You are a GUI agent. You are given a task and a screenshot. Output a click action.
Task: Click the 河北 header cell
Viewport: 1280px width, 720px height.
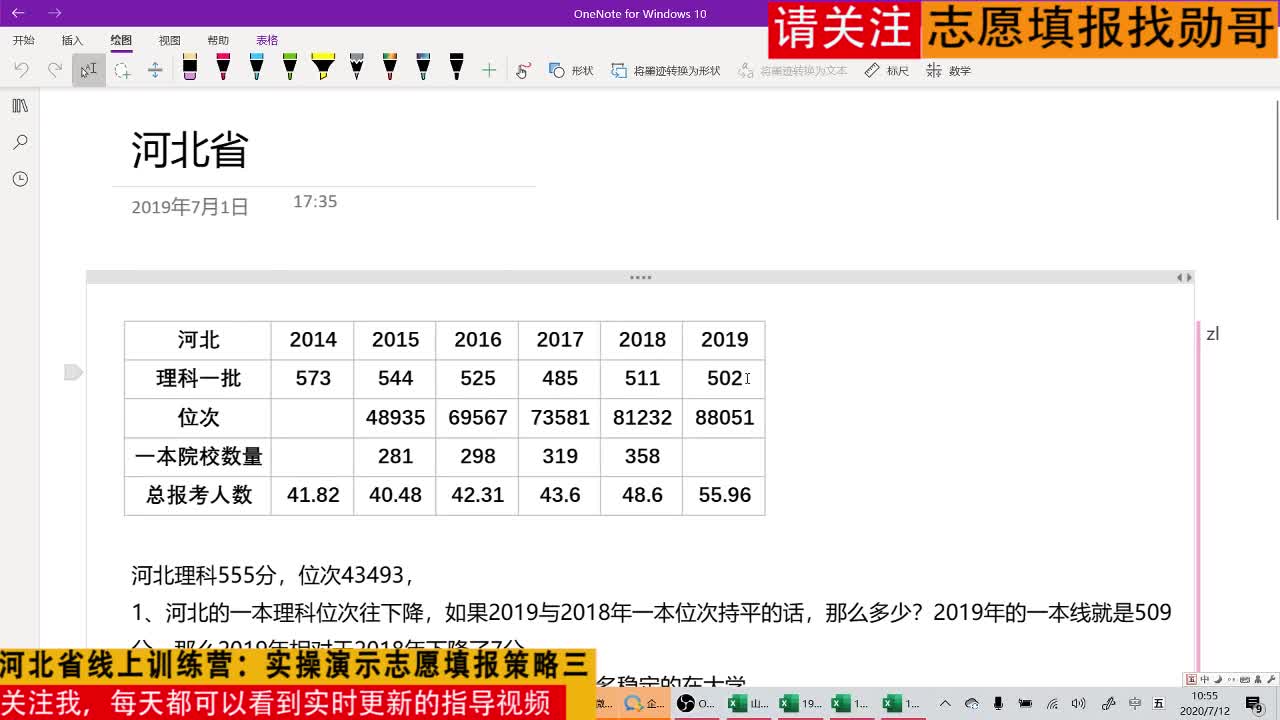pyautogui.click(x=198, y=340)
